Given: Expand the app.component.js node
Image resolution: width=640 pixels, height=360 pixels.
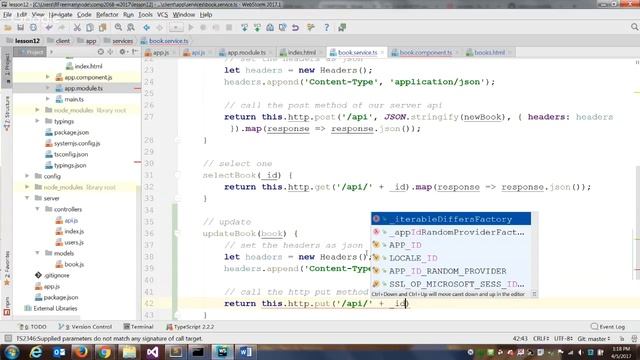Looking at the screenshot, I should pyautogui.click(x=47, y=77).
